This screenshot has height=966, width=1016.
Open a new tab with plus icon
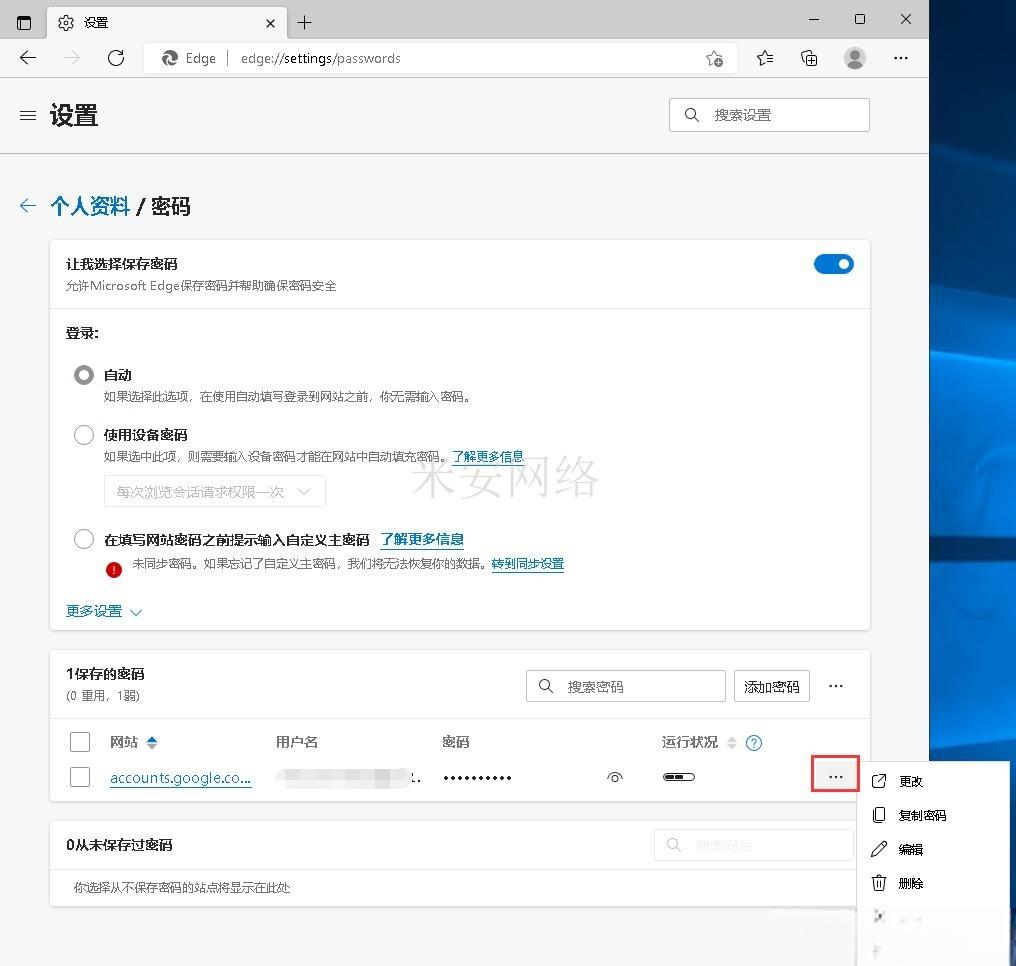[x=305, y=23]
